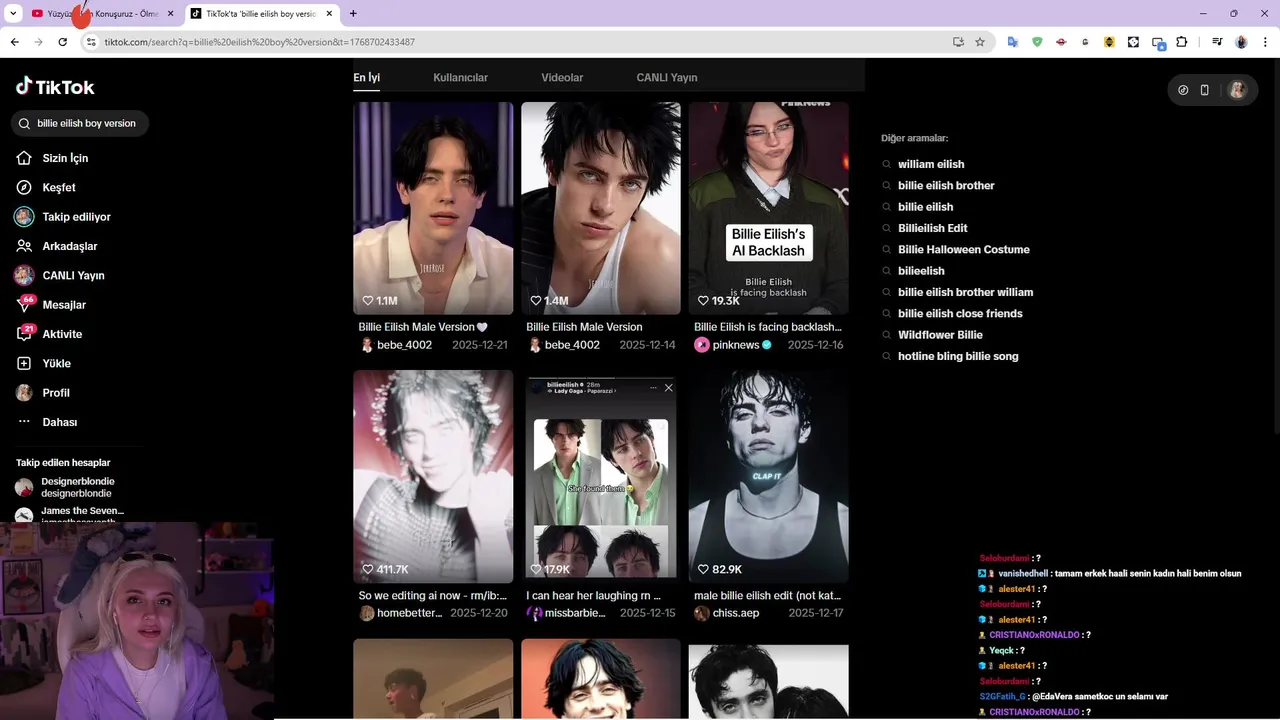
Task: Open media controls music icon
Action: (x=1217, y=42)
